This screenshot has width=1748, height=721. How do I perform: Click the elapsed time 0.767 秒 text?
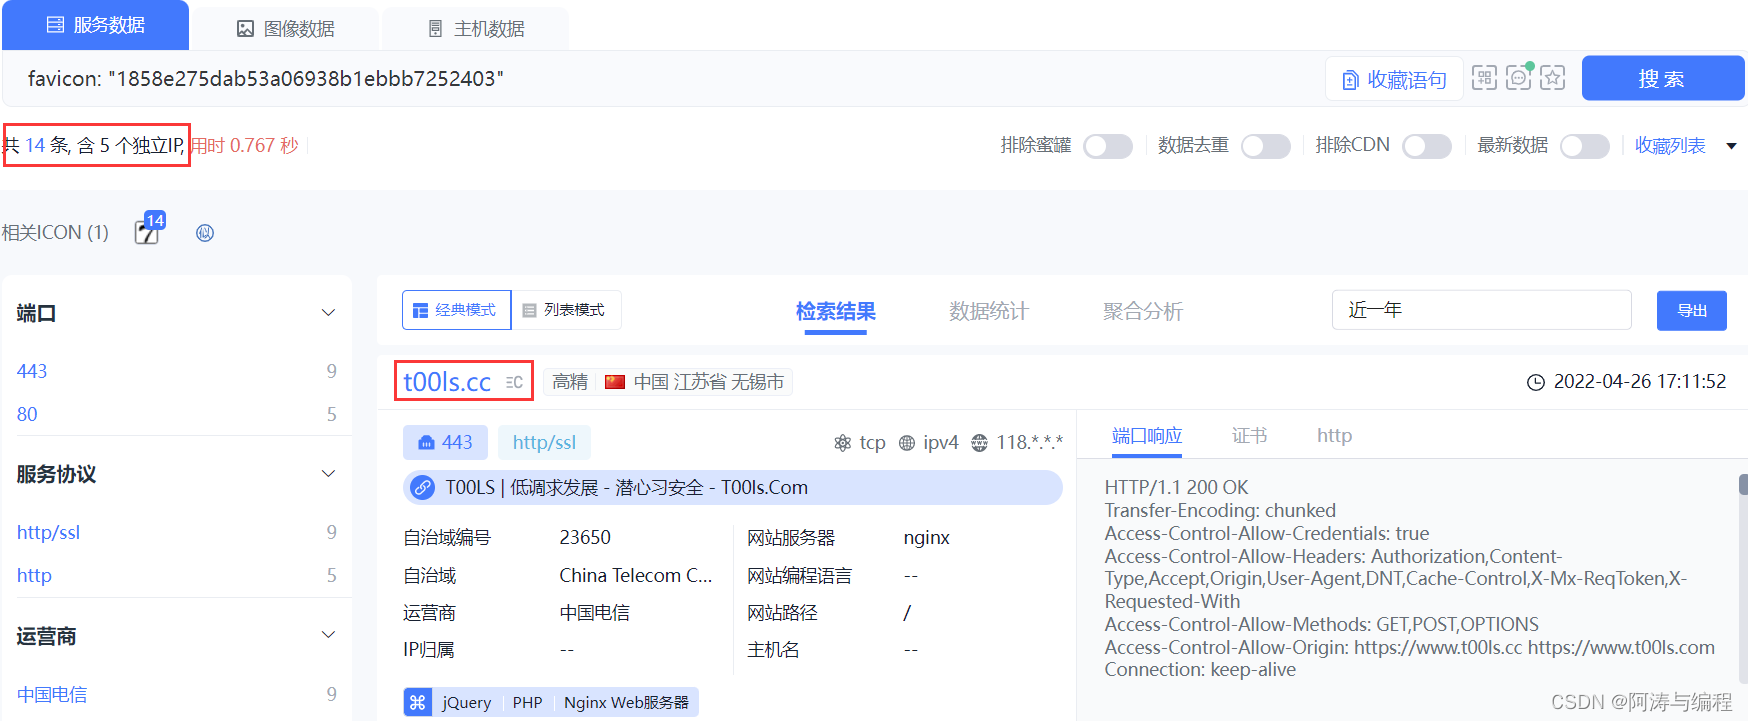tap(245, 146)
